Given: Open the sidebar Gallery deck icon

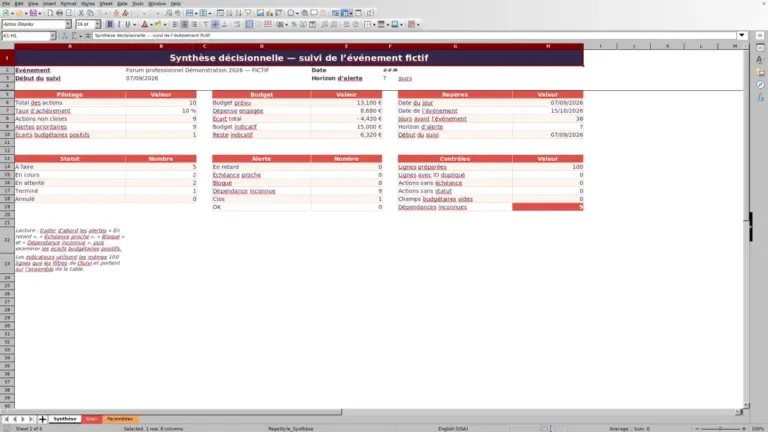Looking at the screenshot, I should coord(760,72).
